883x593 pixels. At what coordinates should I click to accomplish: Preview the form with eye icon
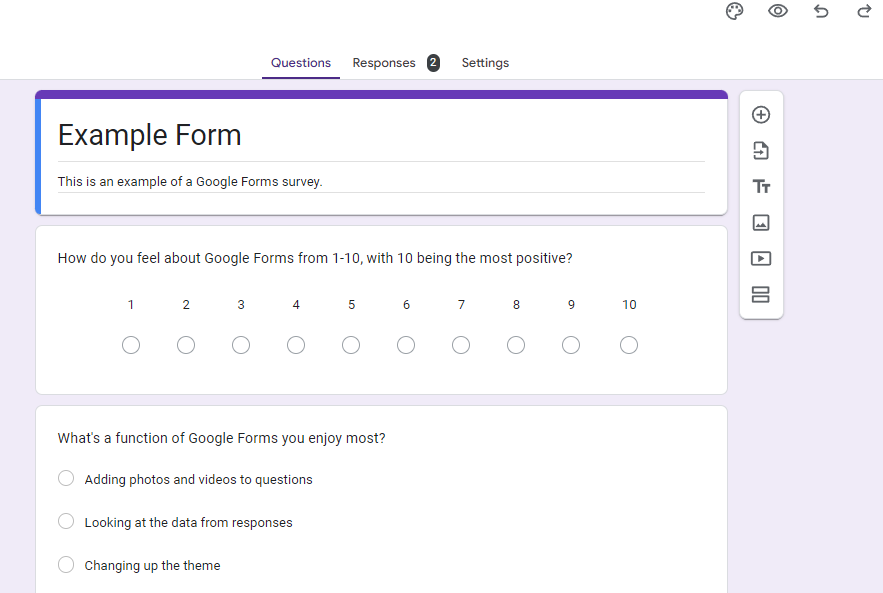[x=778, y=11]
